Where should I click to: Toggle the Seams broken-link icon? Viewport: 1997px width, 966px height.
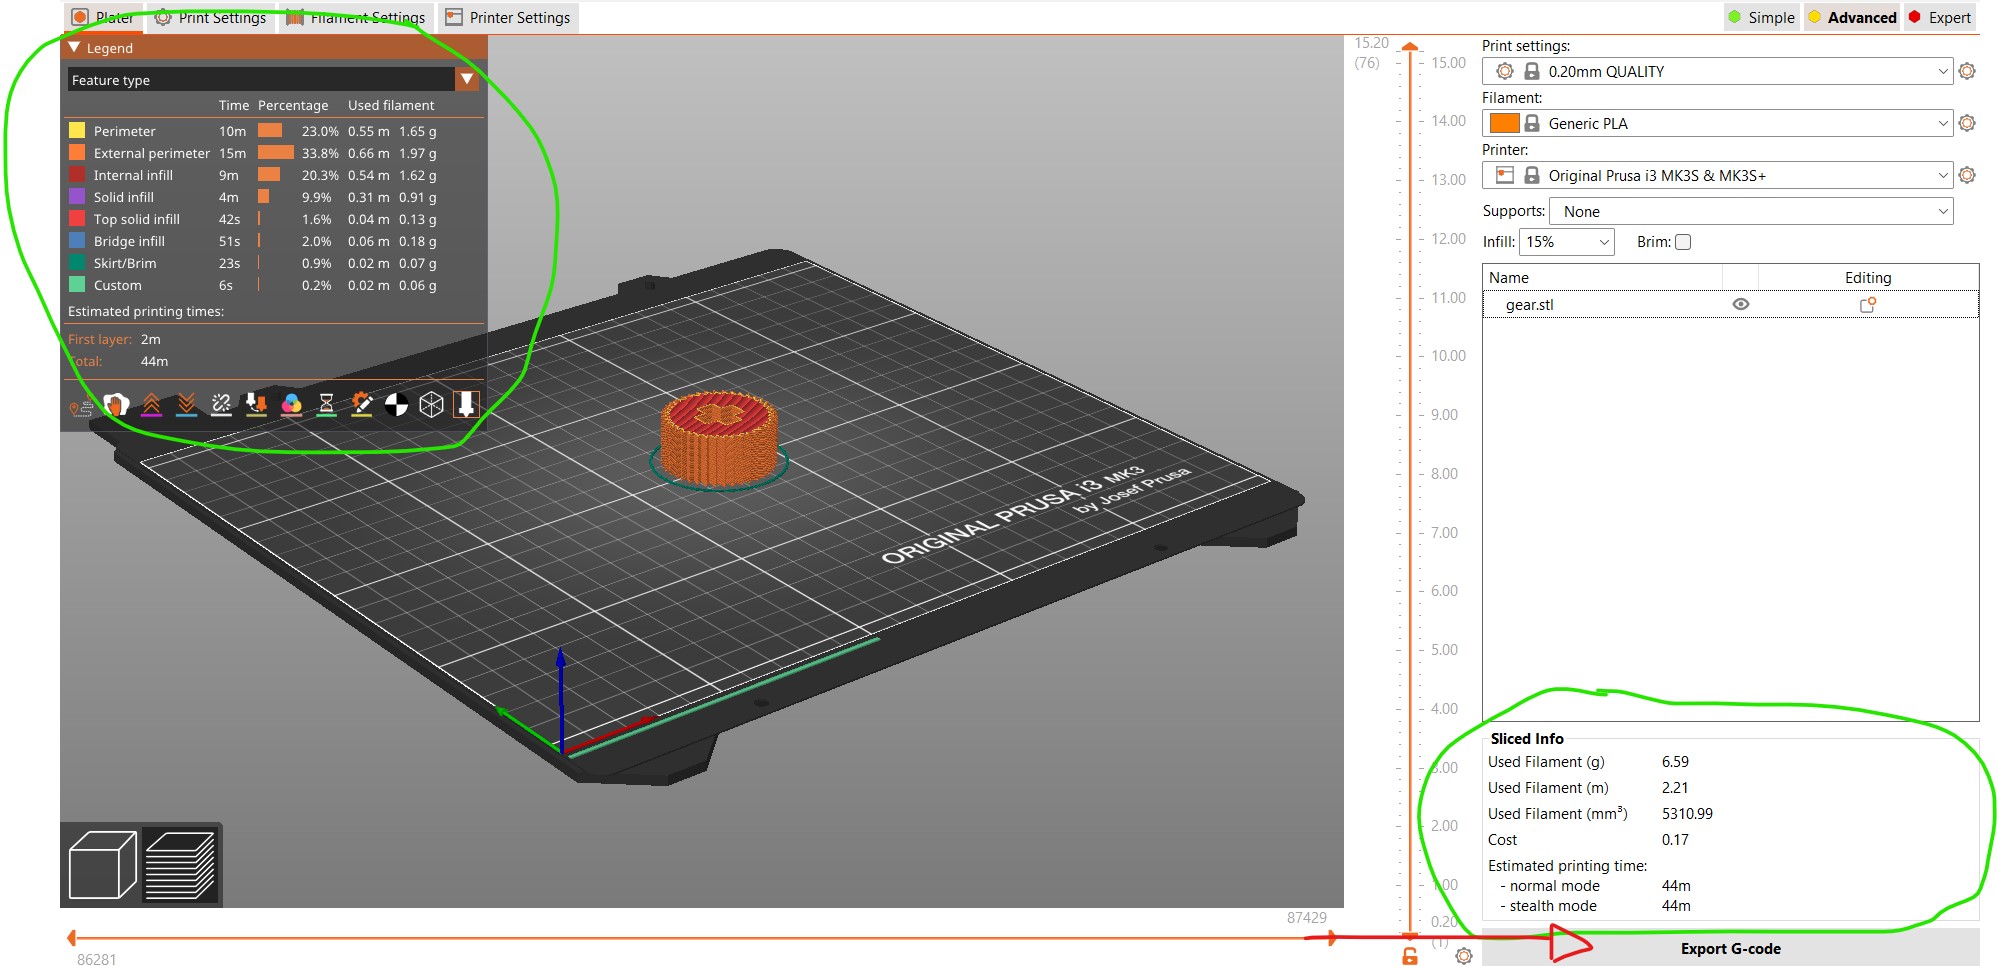point(221,404)
